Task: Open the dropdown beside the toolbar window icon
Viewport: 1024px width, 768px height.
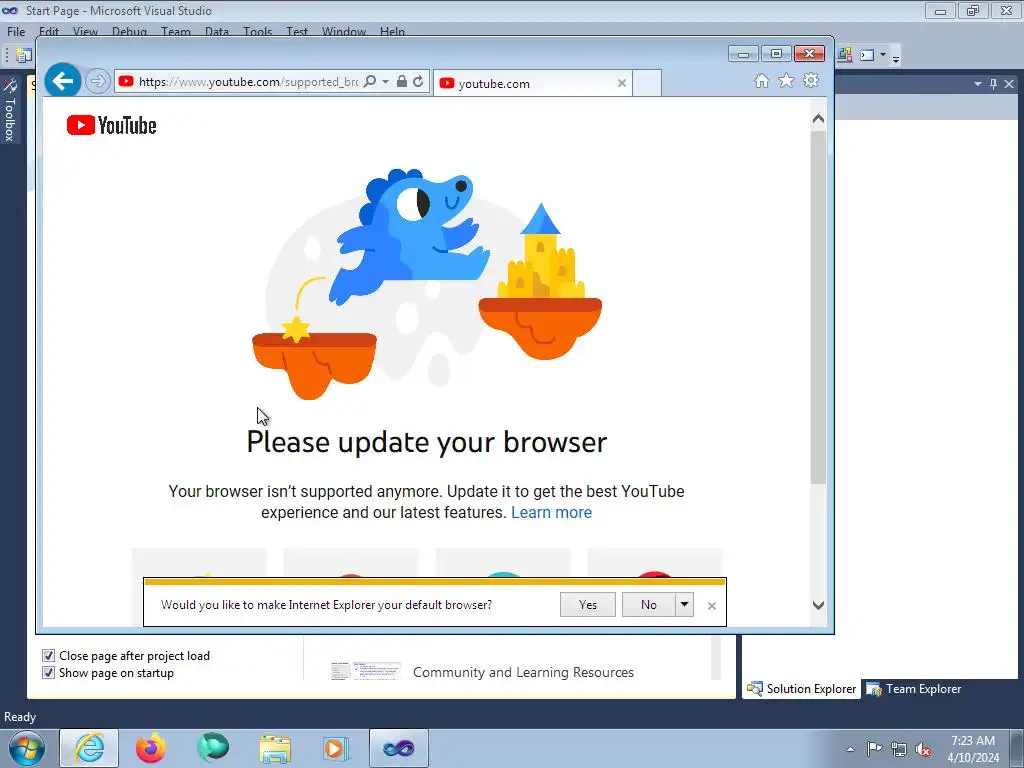Action: 883,55
